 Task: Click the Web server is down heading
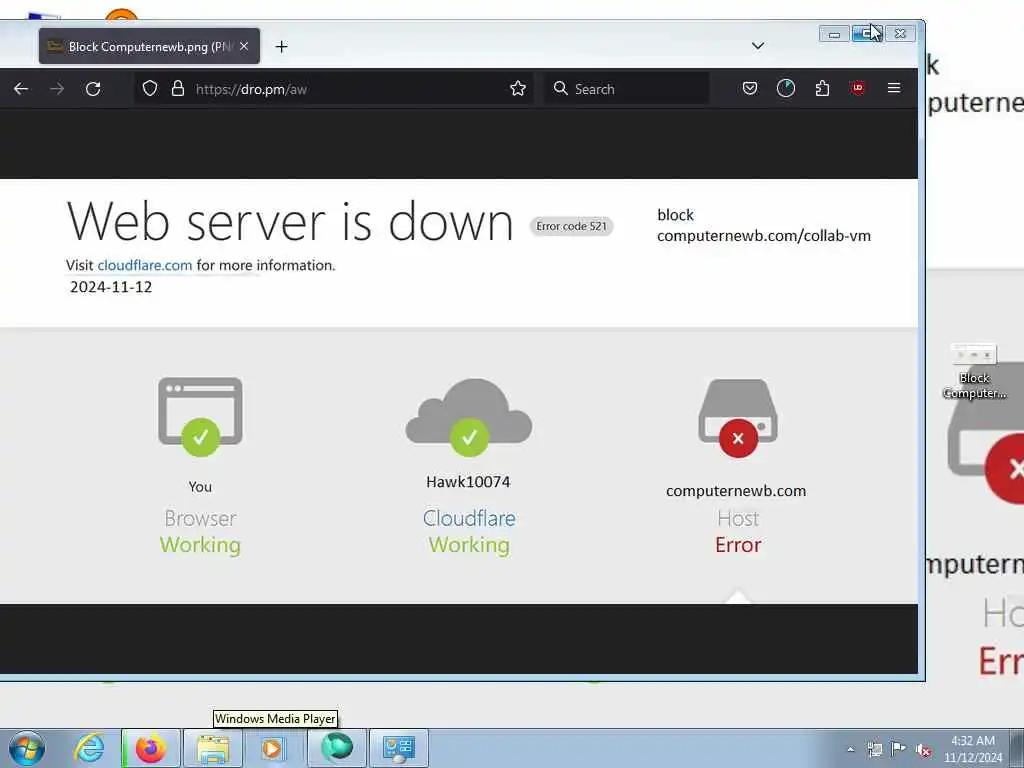point(290,222)
